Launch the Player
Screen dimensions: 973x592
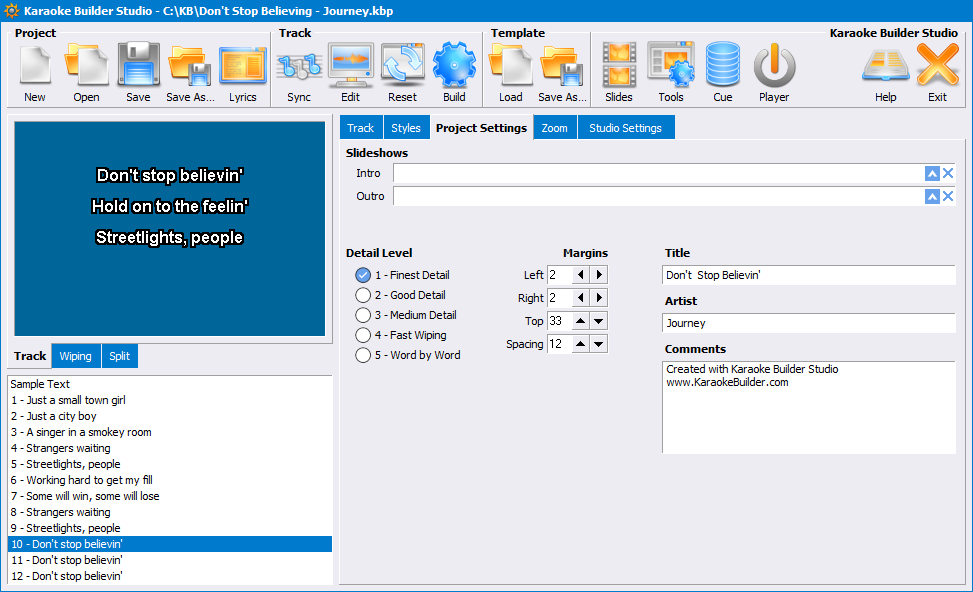[x=774, y=72]
